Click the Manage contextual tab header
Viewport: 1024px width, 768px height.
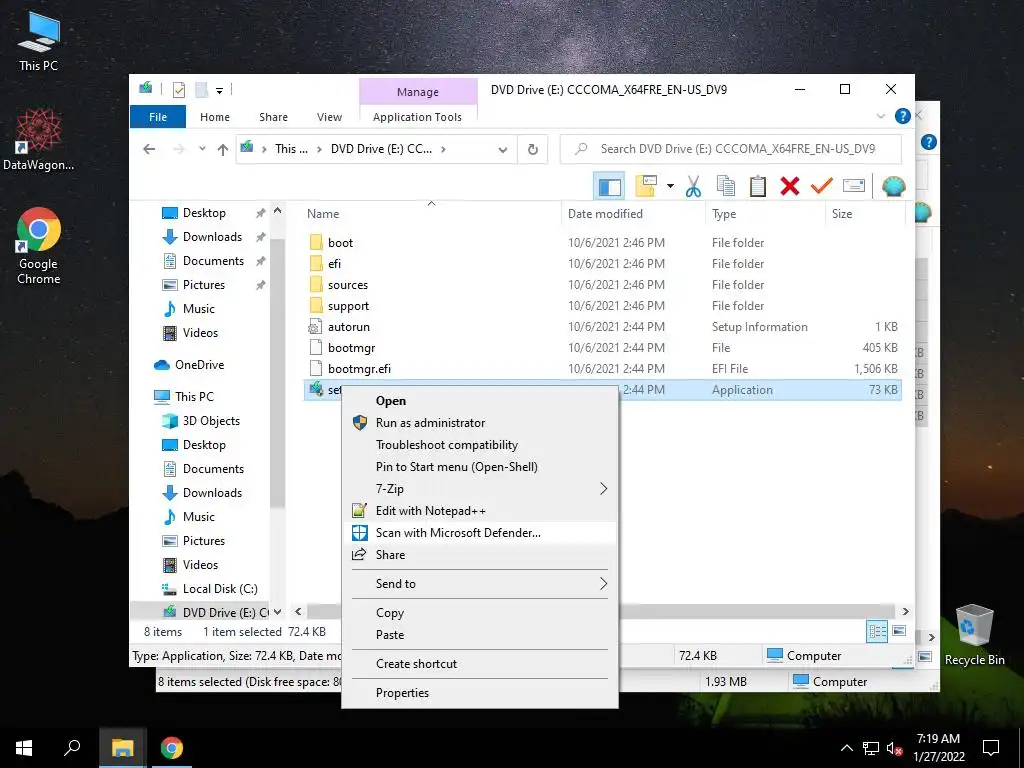pos(418,92)
